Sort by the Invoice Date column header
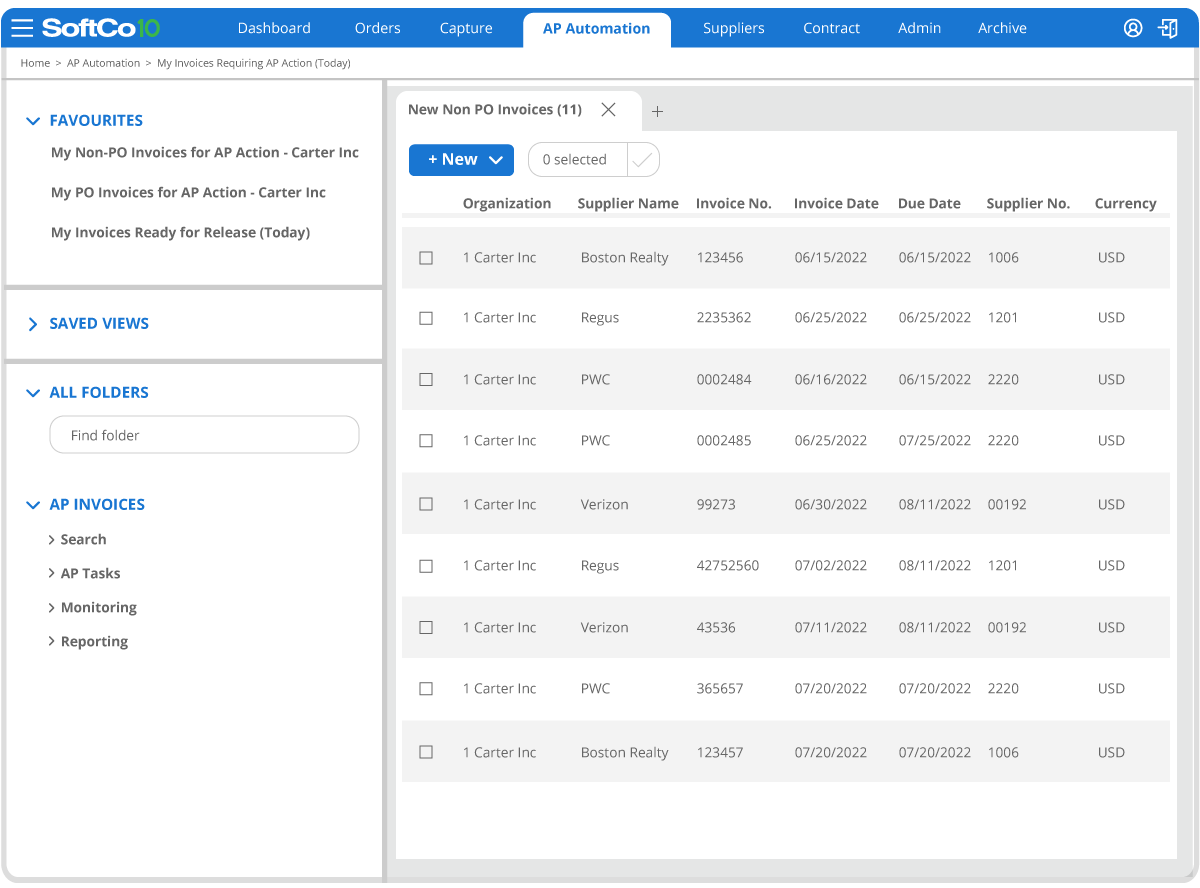 click(836, 204)
